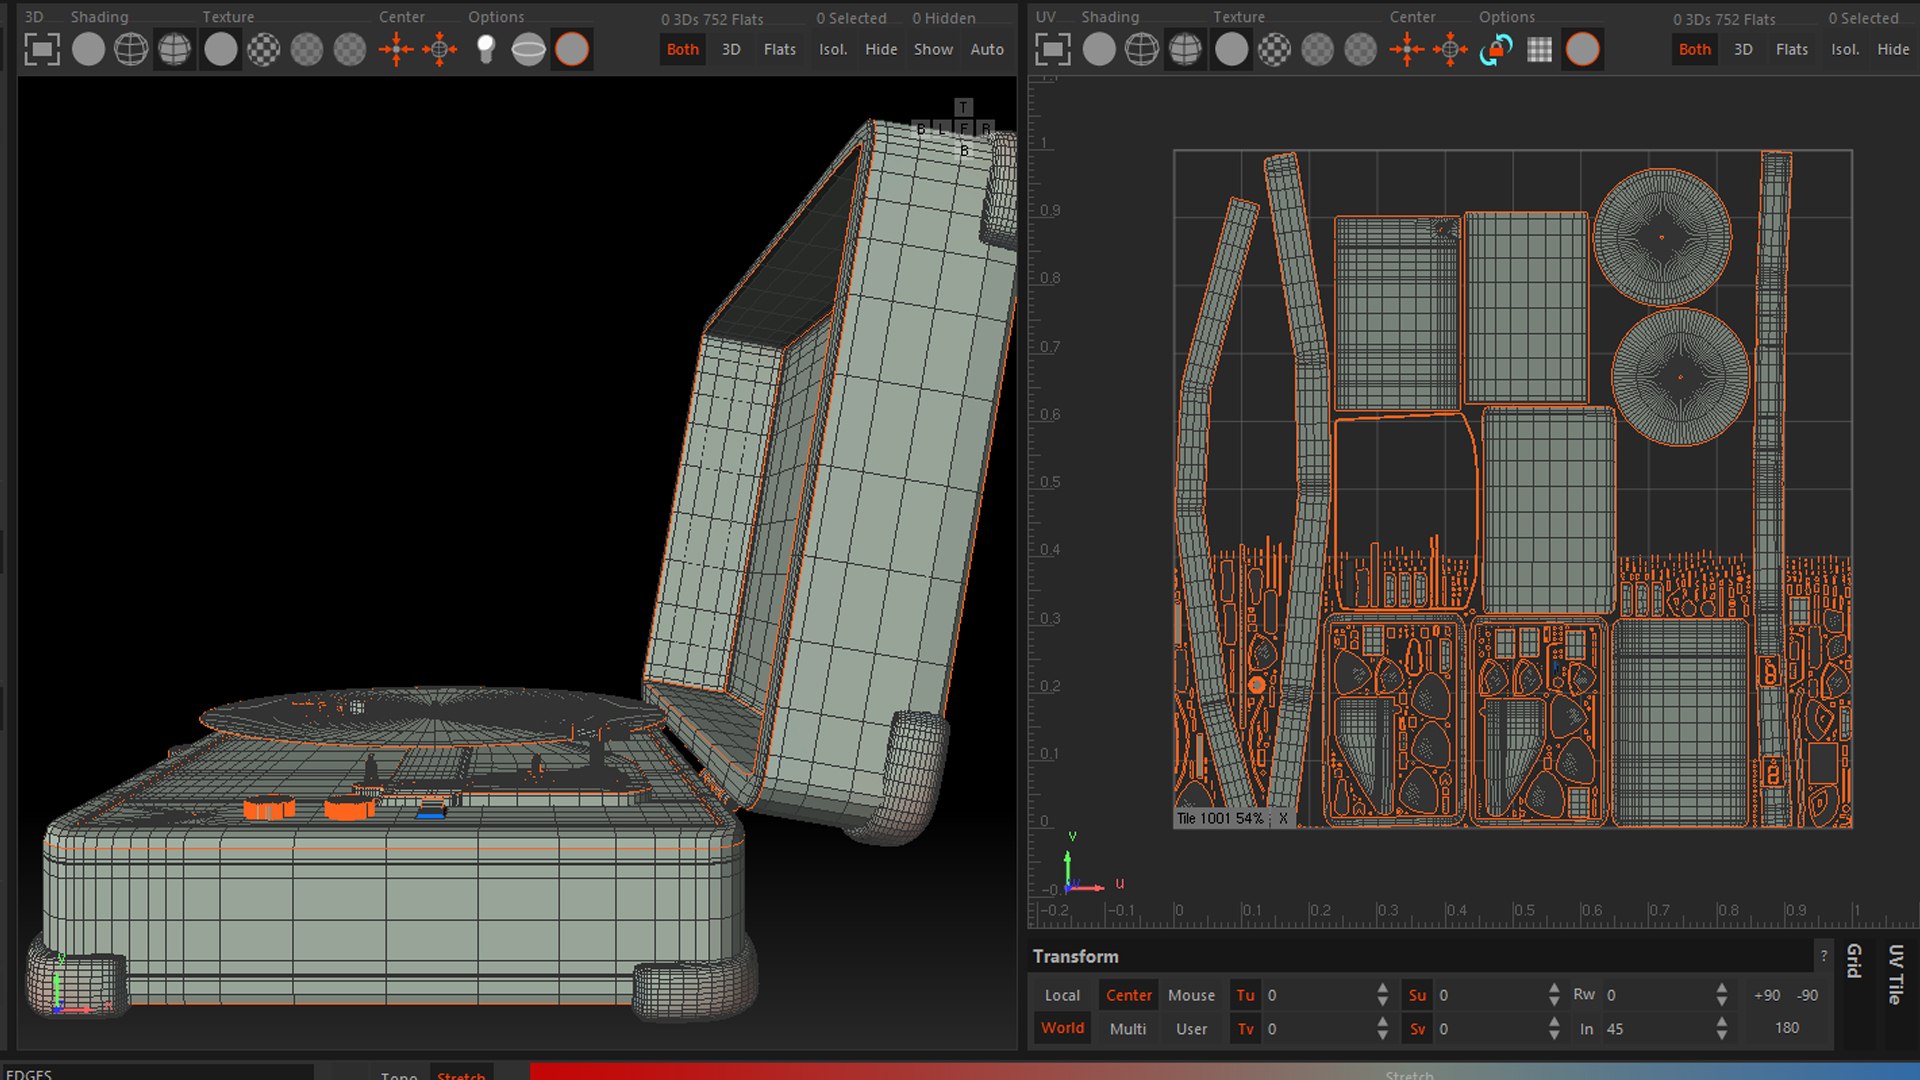Screen dimensions: 1920x1080
Task: Click Flats display mode in 3D view
Action: pyautogui.click(x=779, y=49)
